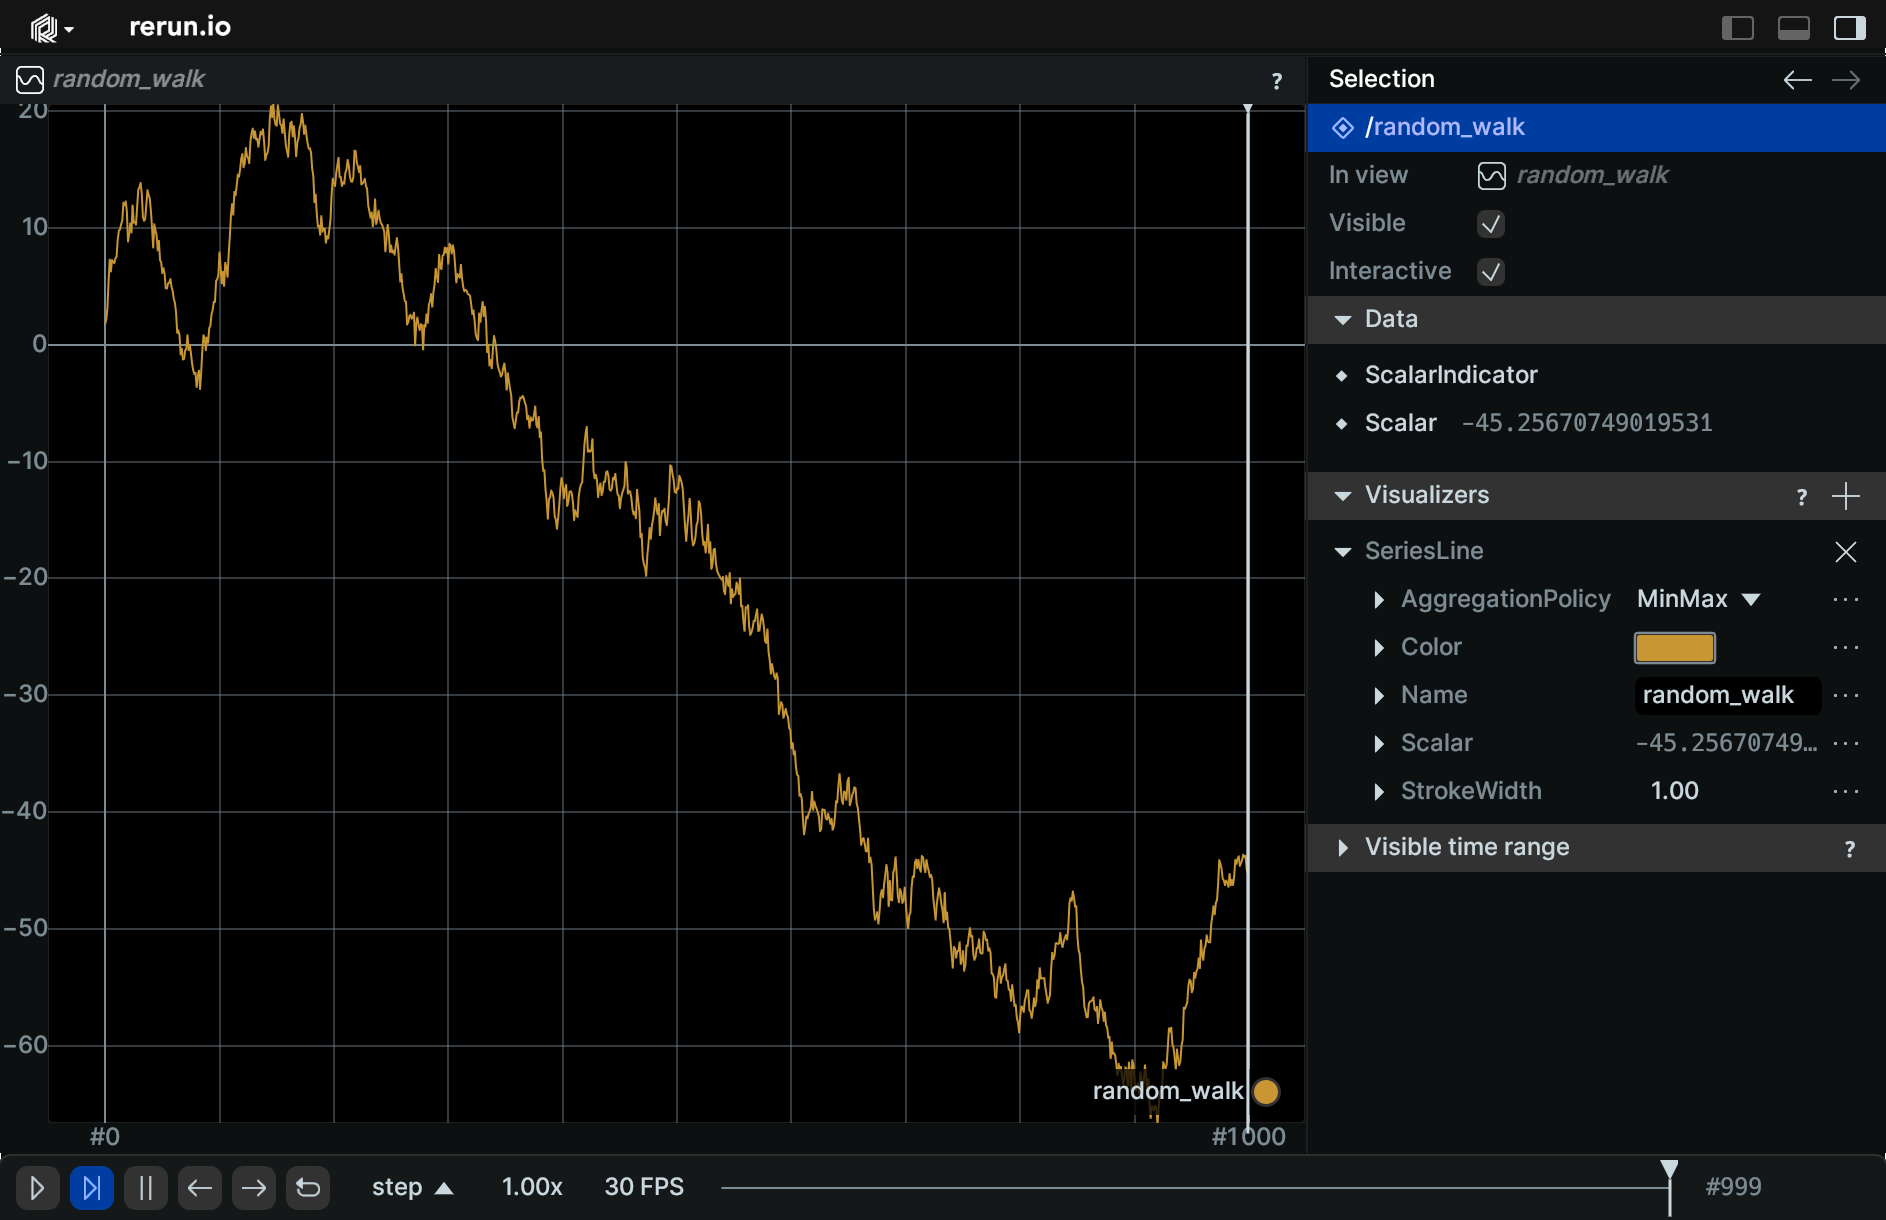
Task: Toggle the bottom time panel icon
Action: click(1793, 28)
